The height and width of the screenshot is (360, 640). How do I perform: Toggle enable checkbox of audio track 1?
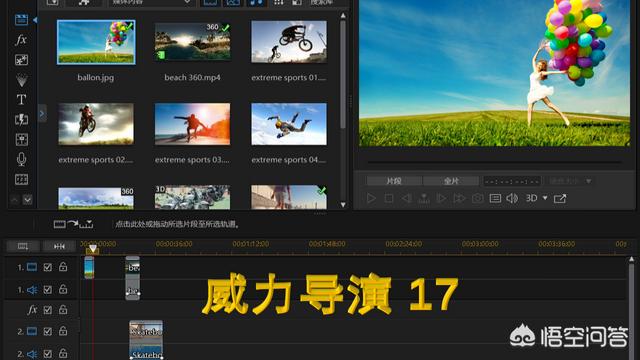click(x=48, y=289)
